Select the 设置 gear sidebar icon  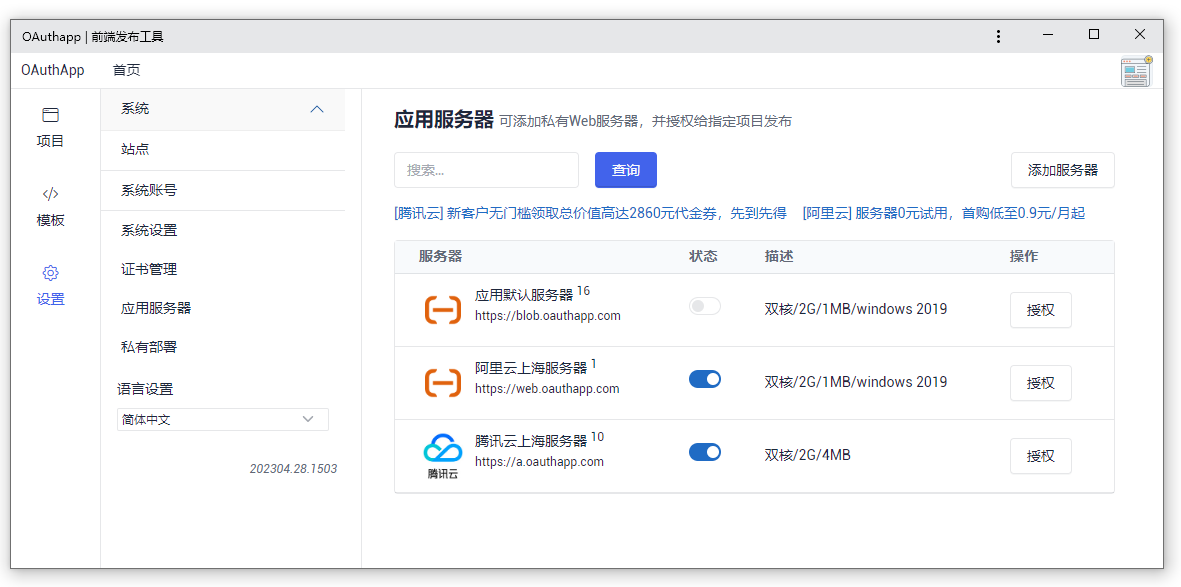point(50,285)
